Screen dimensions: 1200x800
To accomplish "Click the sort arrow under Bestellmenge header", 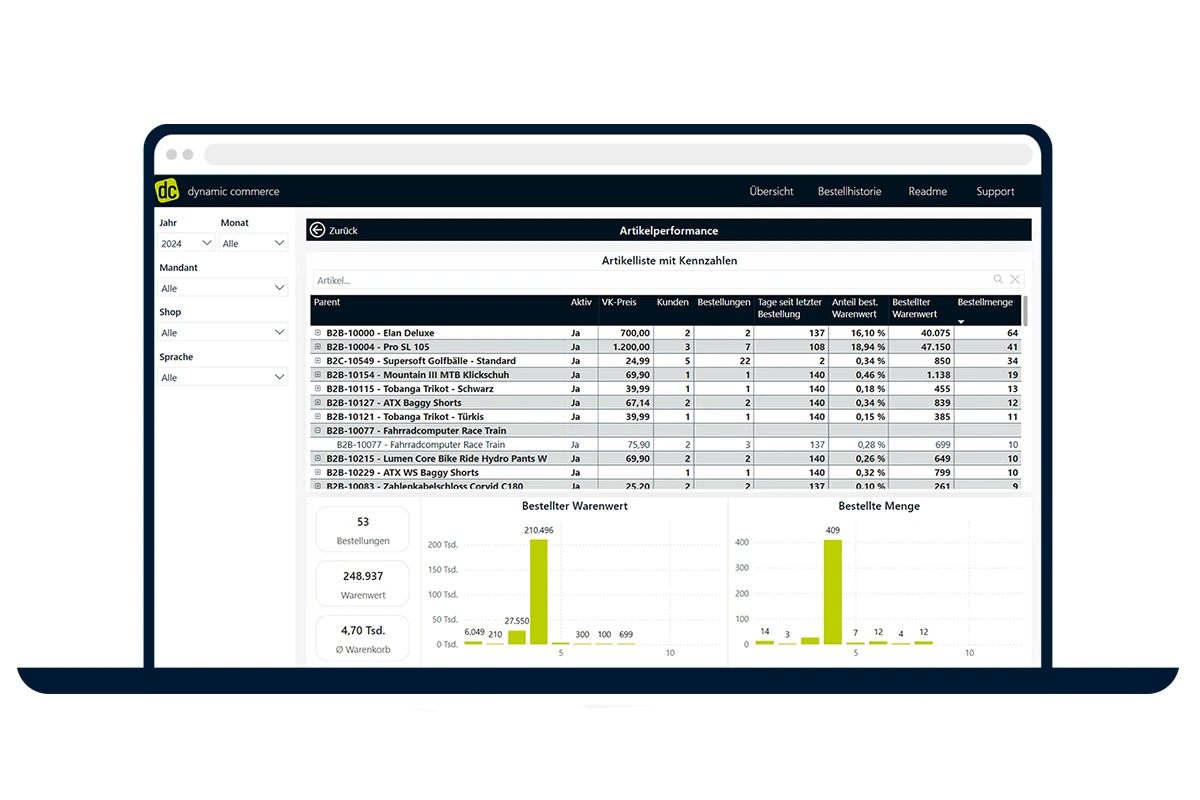I will pyautogui.click(x=962, y=321).
